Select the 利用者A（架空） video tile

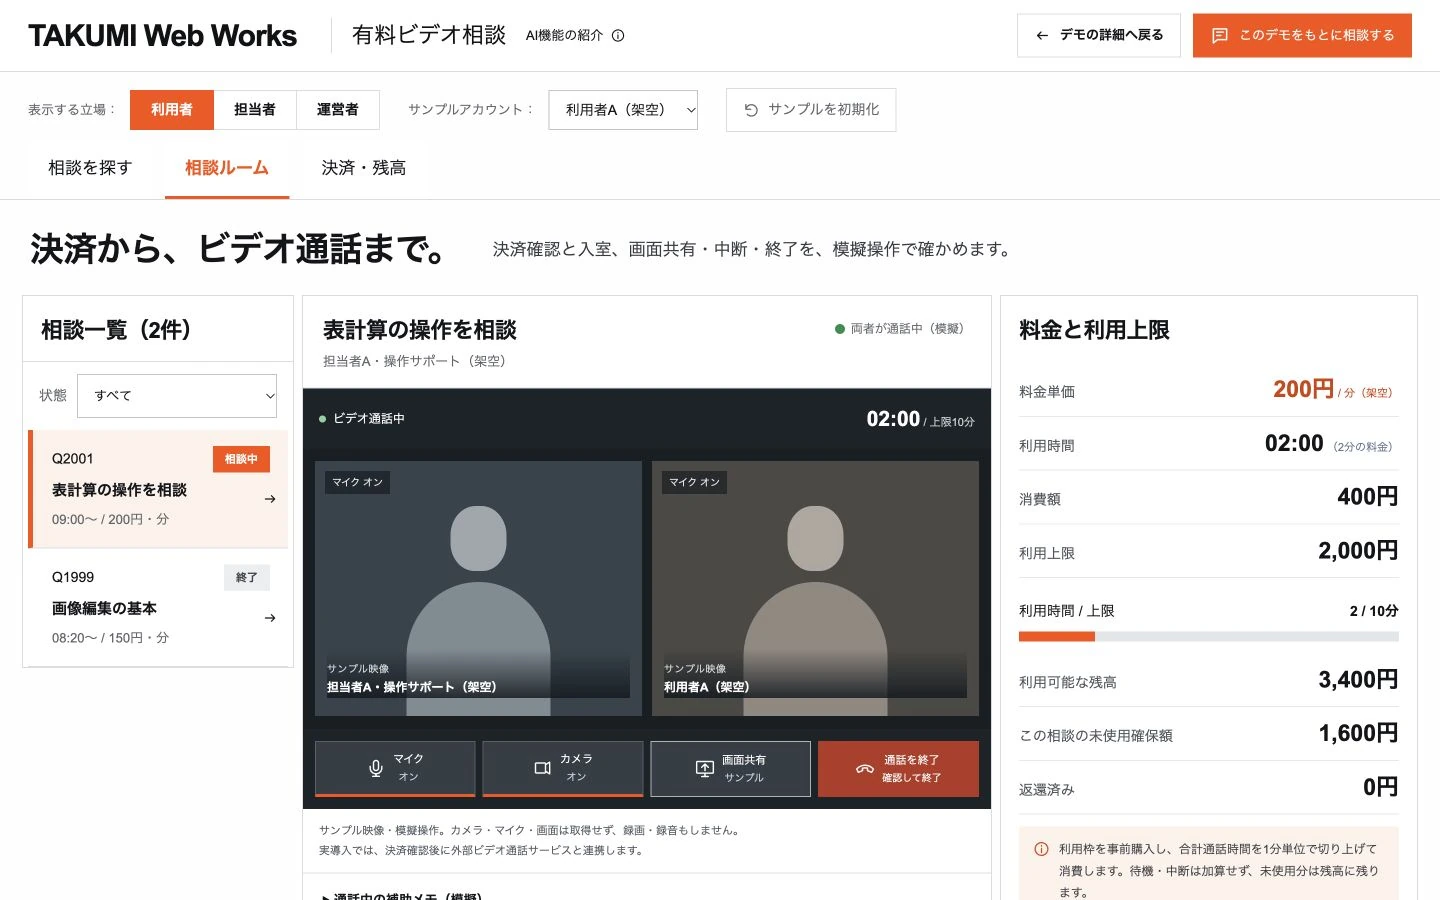pos(815,588)
